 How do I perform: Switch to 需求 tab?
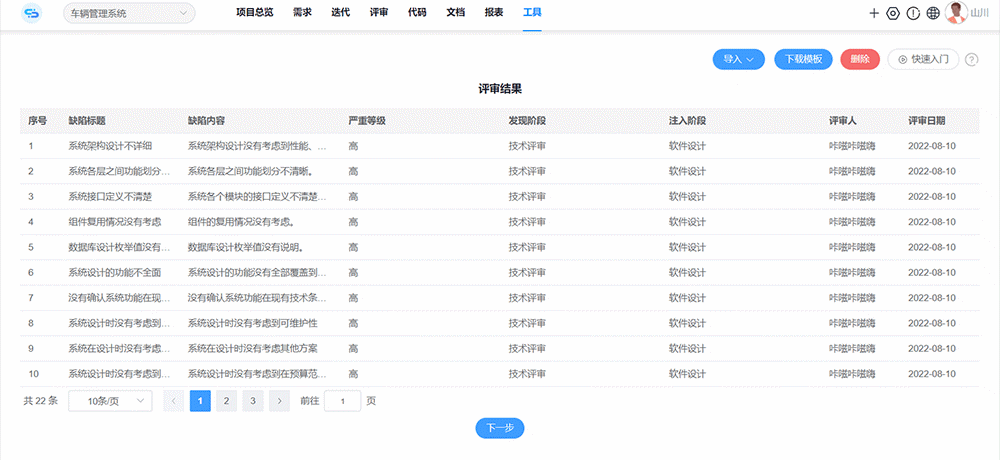302,12
